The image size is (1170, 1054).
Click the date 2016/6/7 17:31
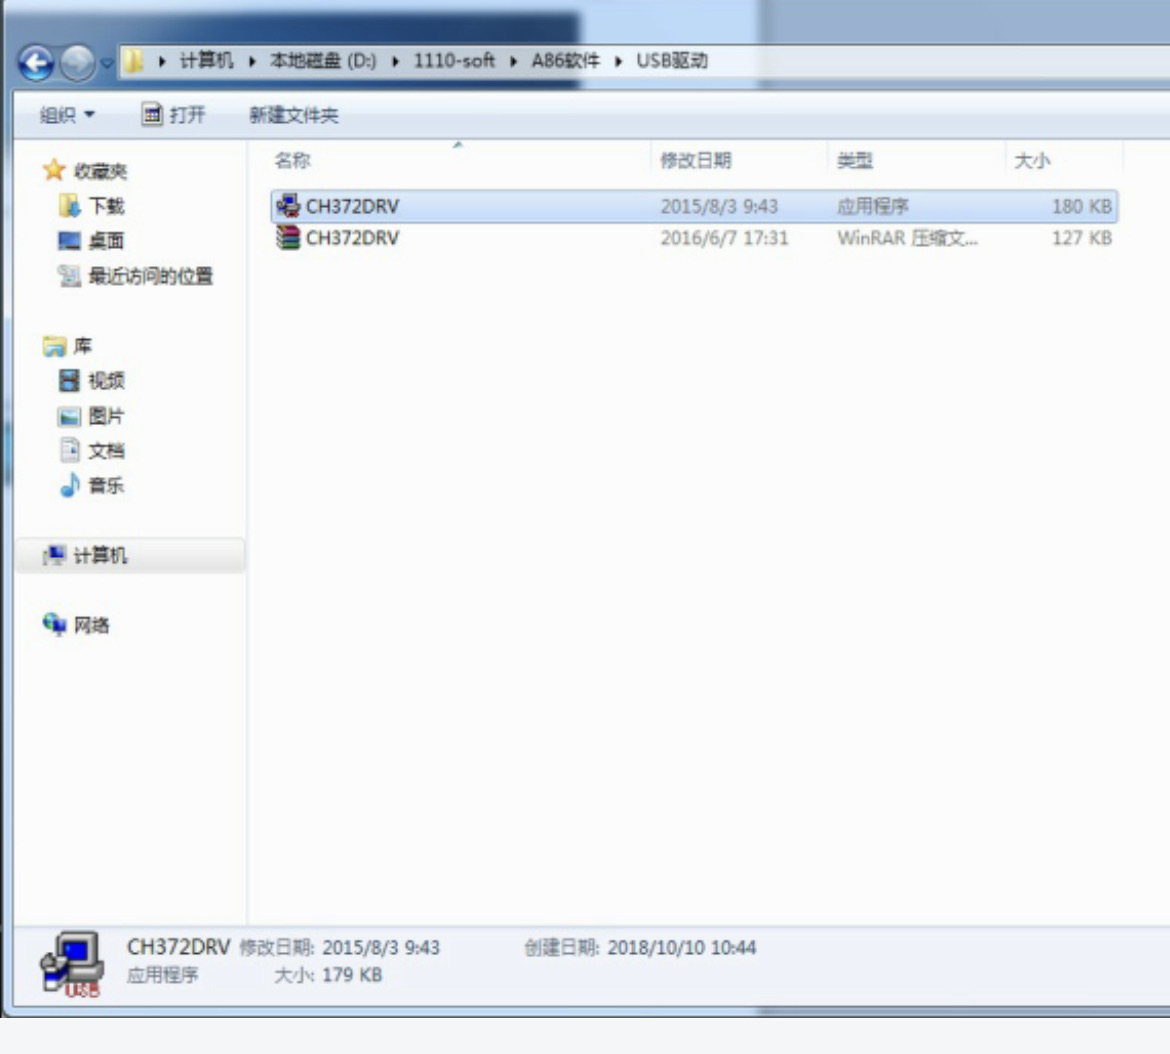point(724,238)
